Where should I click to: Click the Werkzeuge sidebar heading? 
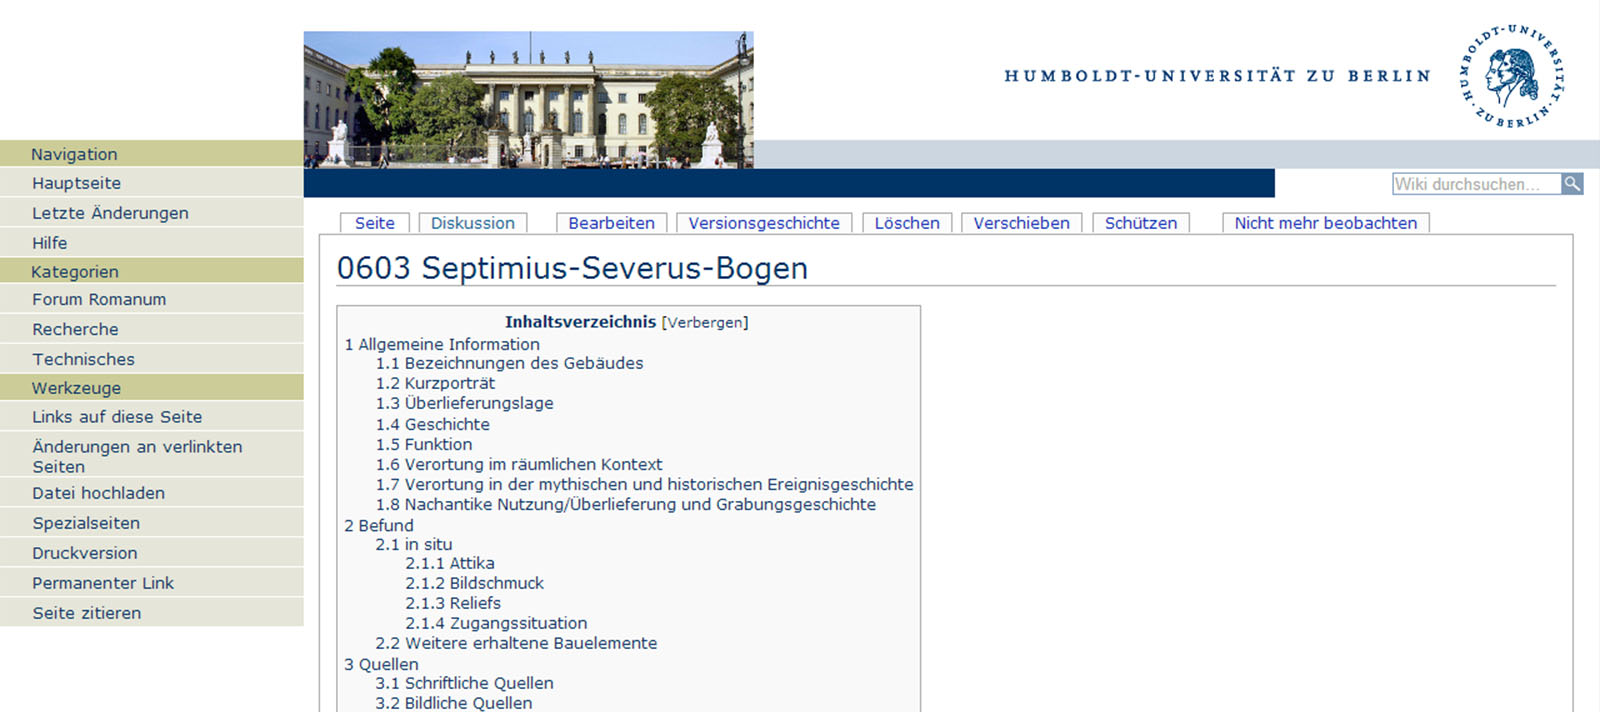76,388
